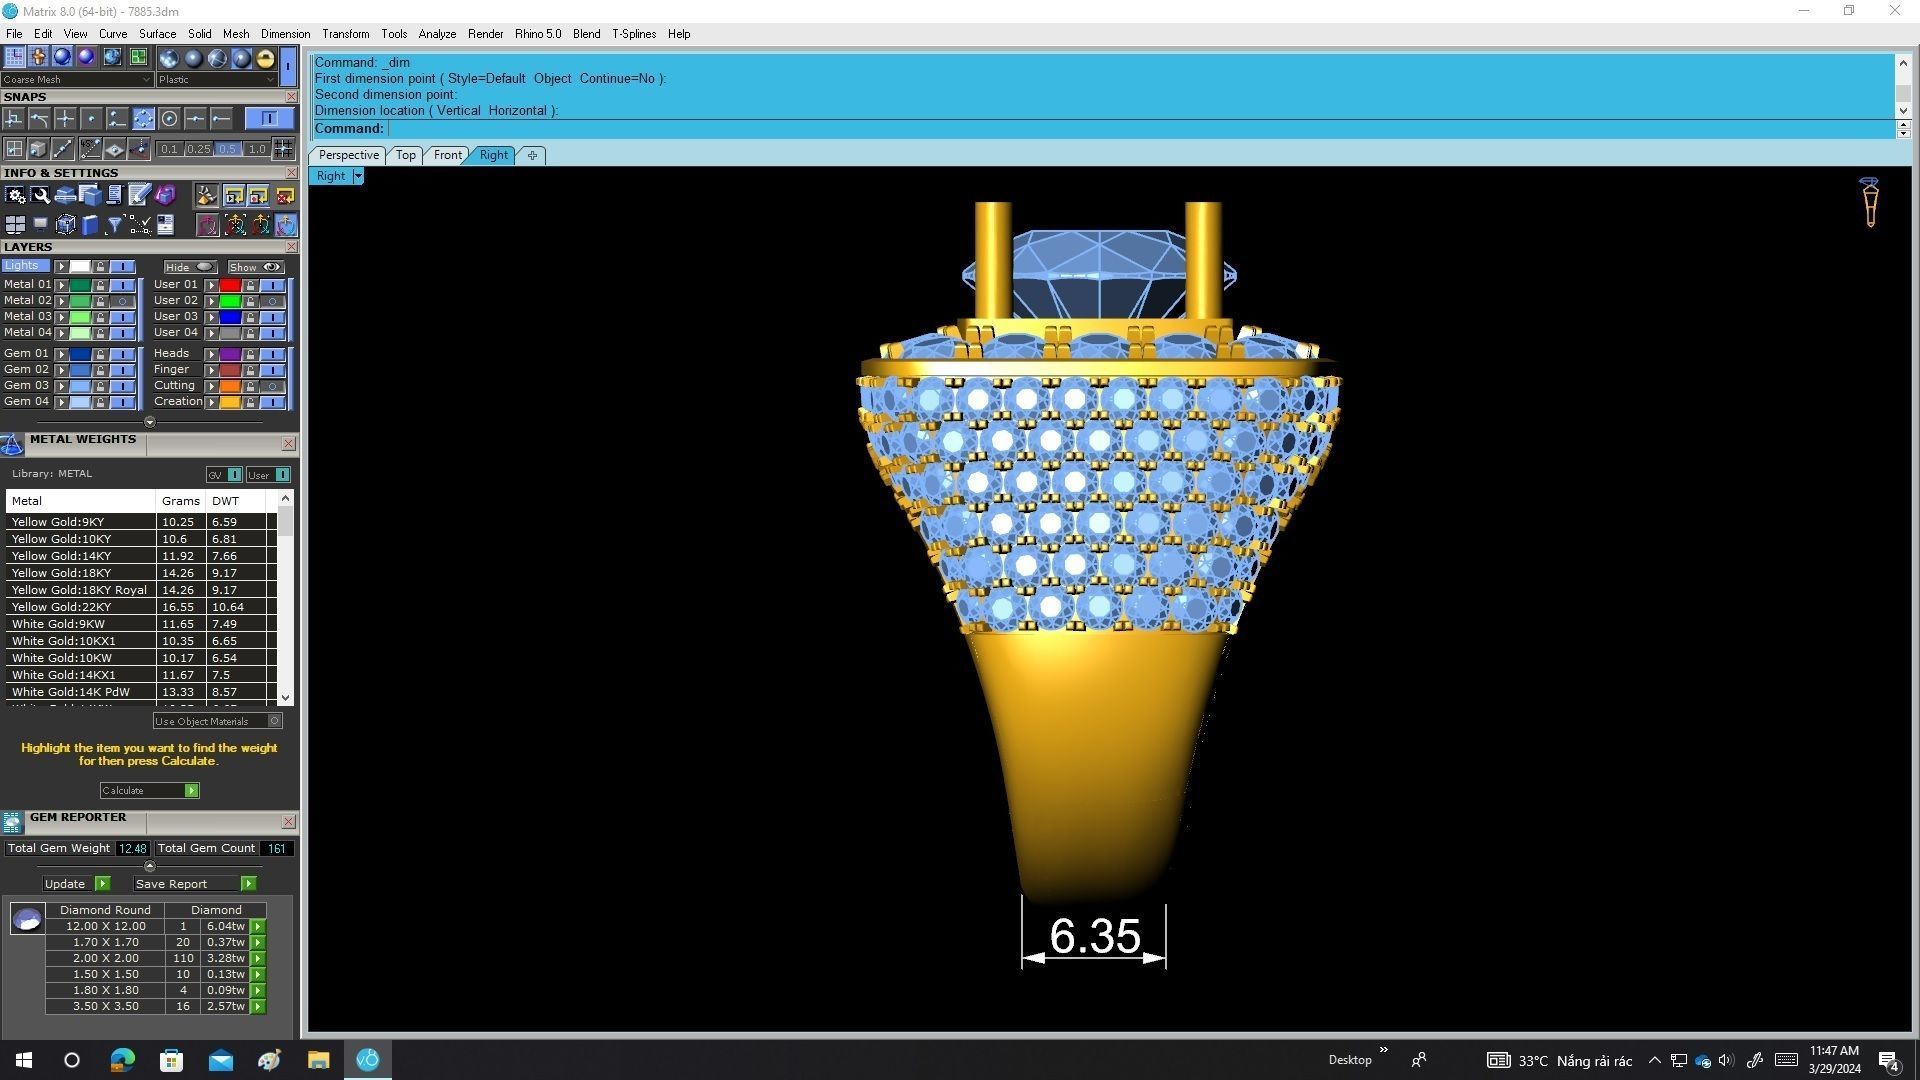Open the Plastic material dropdown

[x=216, y=80]
